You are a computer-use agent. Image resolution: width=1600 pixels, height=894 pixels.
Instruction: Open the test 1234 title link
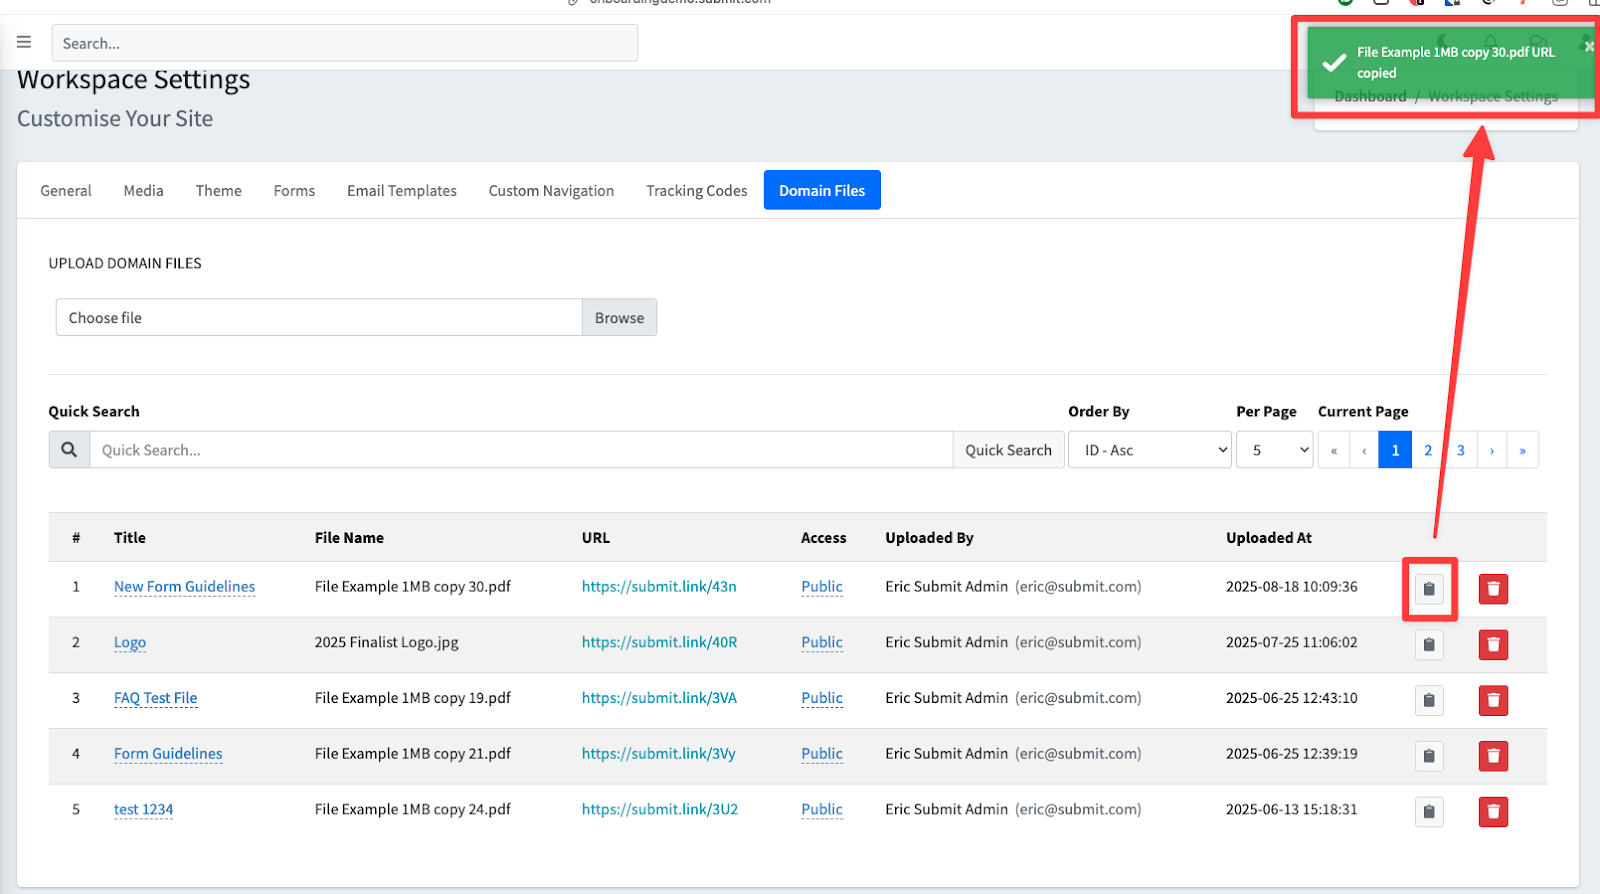pyautogui.click(x=143, y=809)
